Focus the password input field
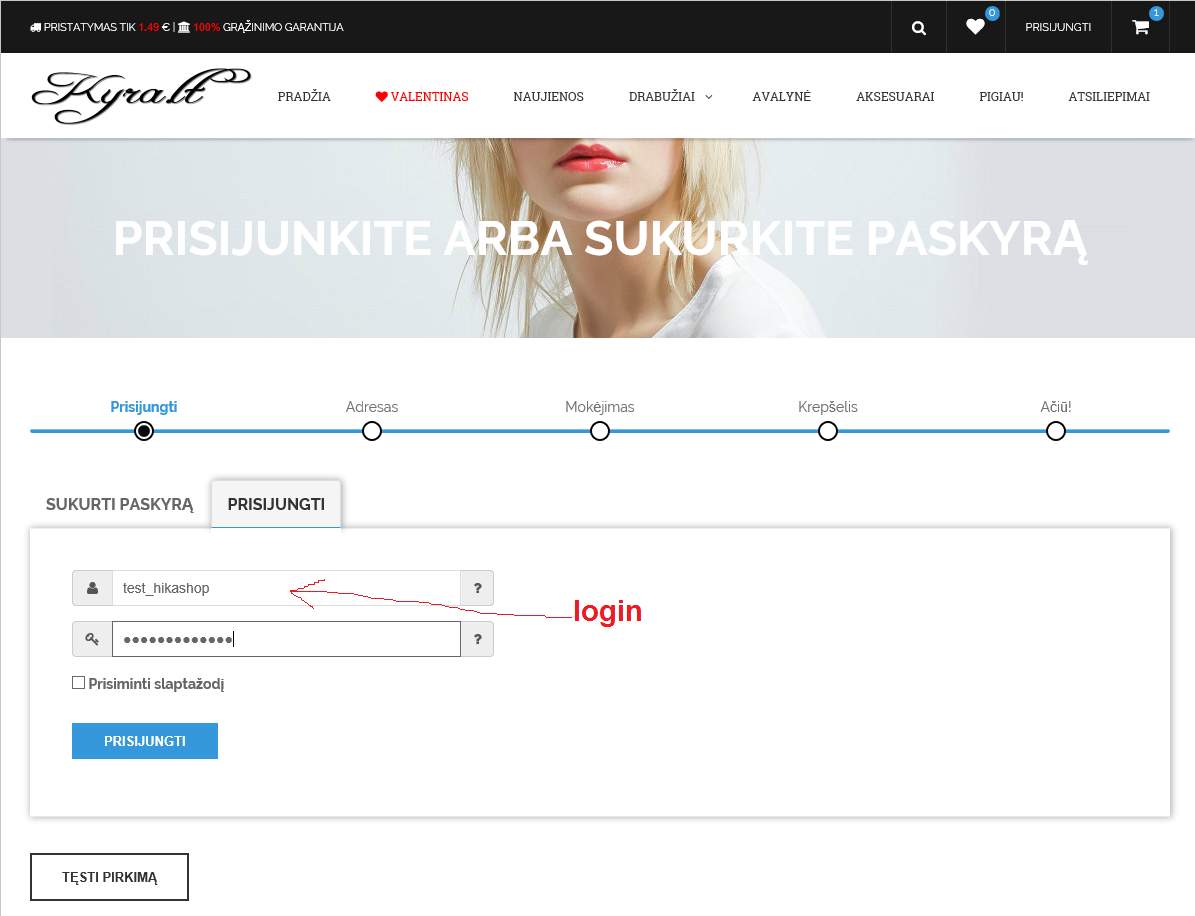Screen dimensions: 1195x916 pyautogui.click(x=287, y=639)
